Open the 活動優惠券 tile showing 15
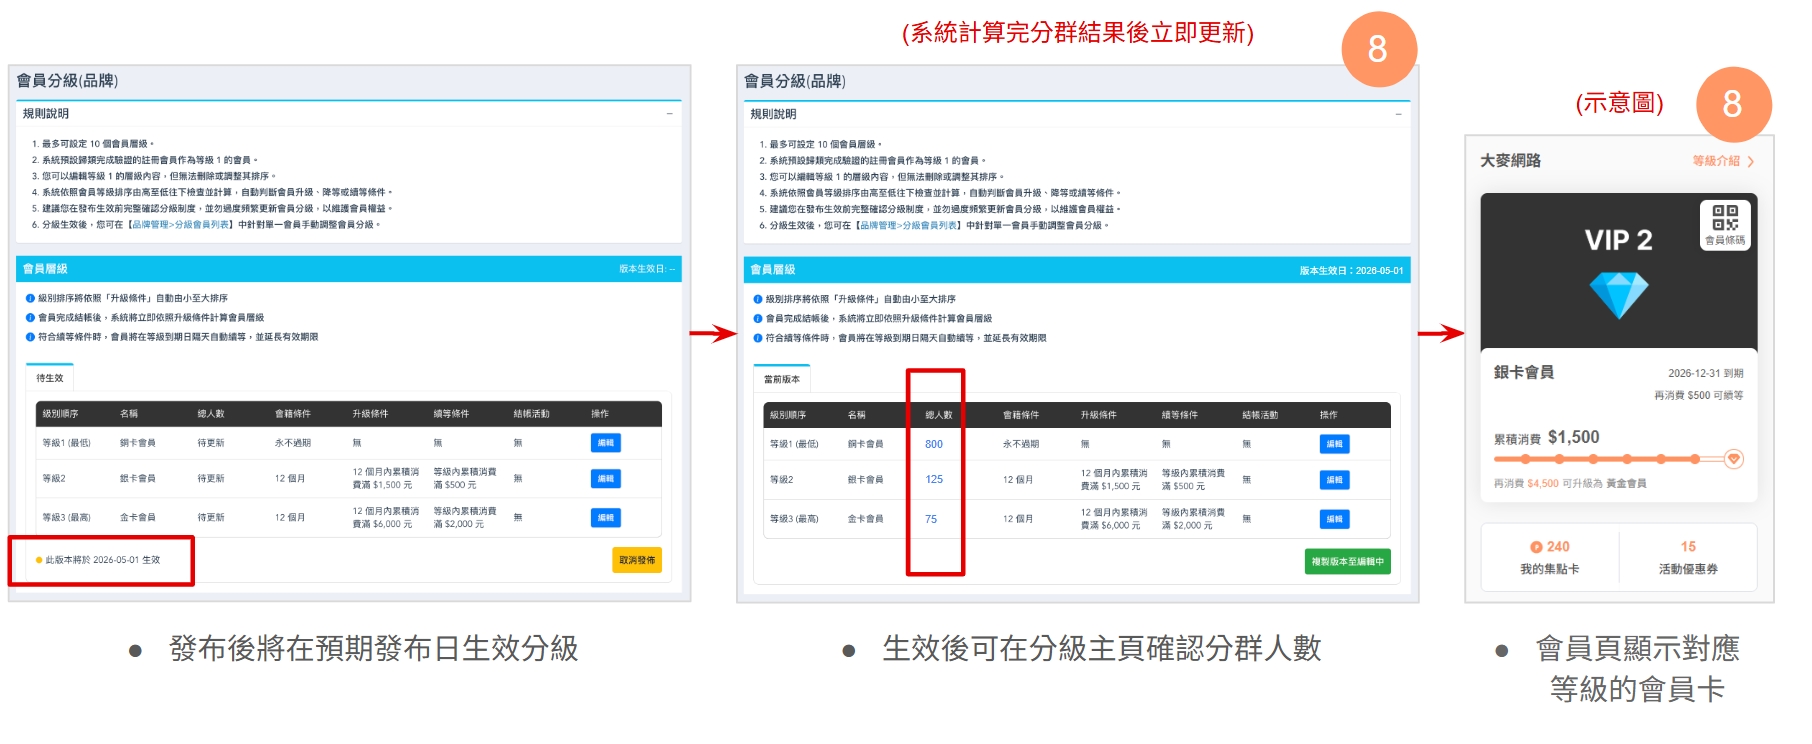The image size is (1812, 744). (x=1687, y=557)
